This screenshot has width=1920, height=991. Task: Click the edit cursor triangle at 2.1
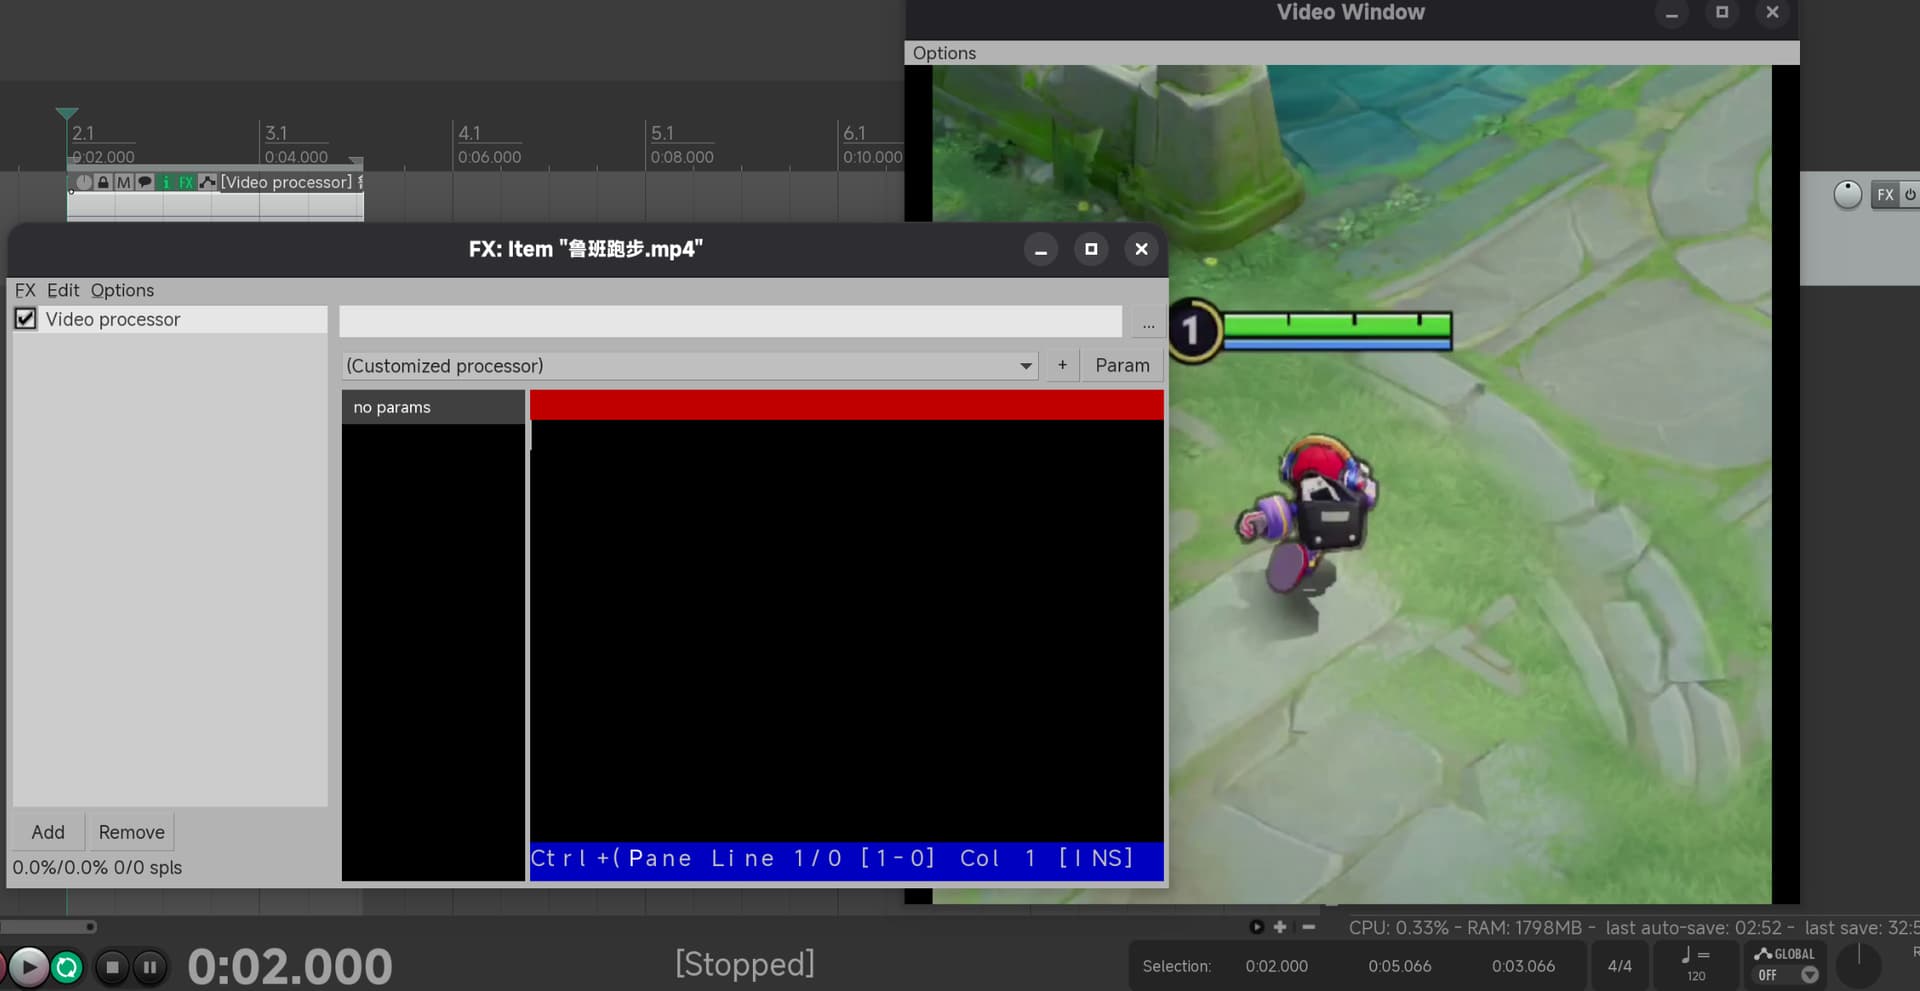67,114
